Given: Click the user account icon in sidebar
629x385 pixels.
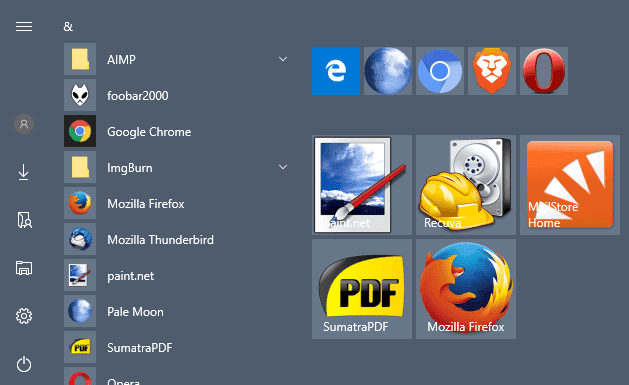Looking at the screenshot, I should coord(24,124).
